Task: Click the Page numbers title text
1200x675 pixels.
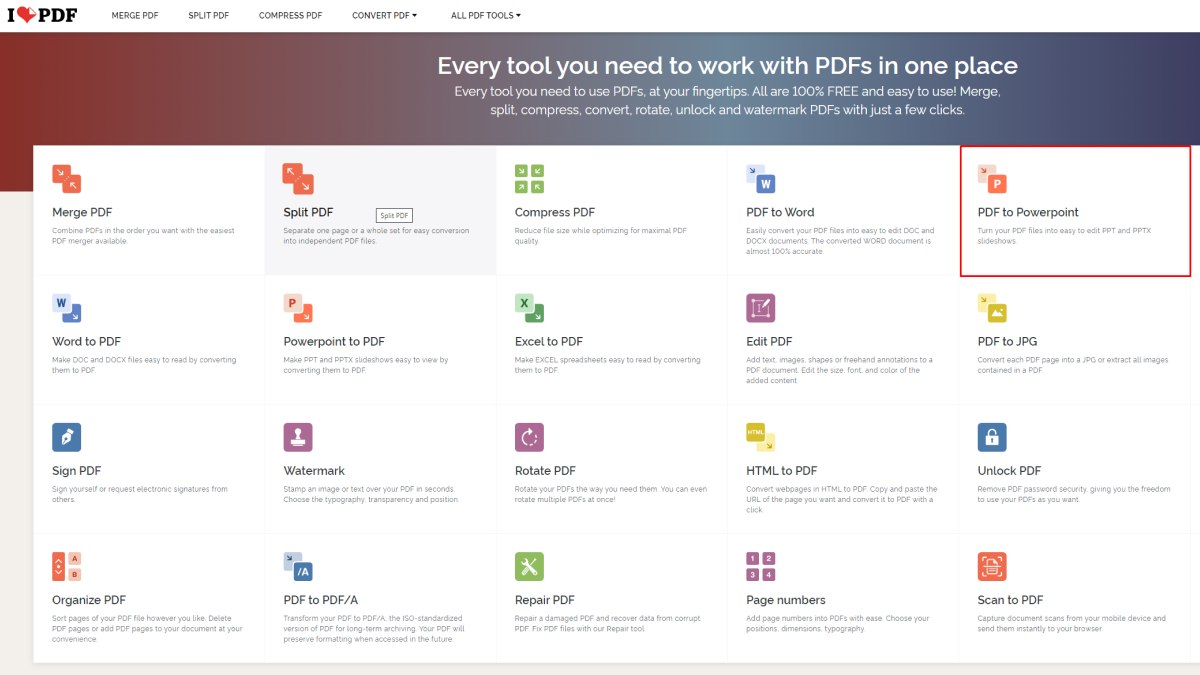Action: point(786,599)
